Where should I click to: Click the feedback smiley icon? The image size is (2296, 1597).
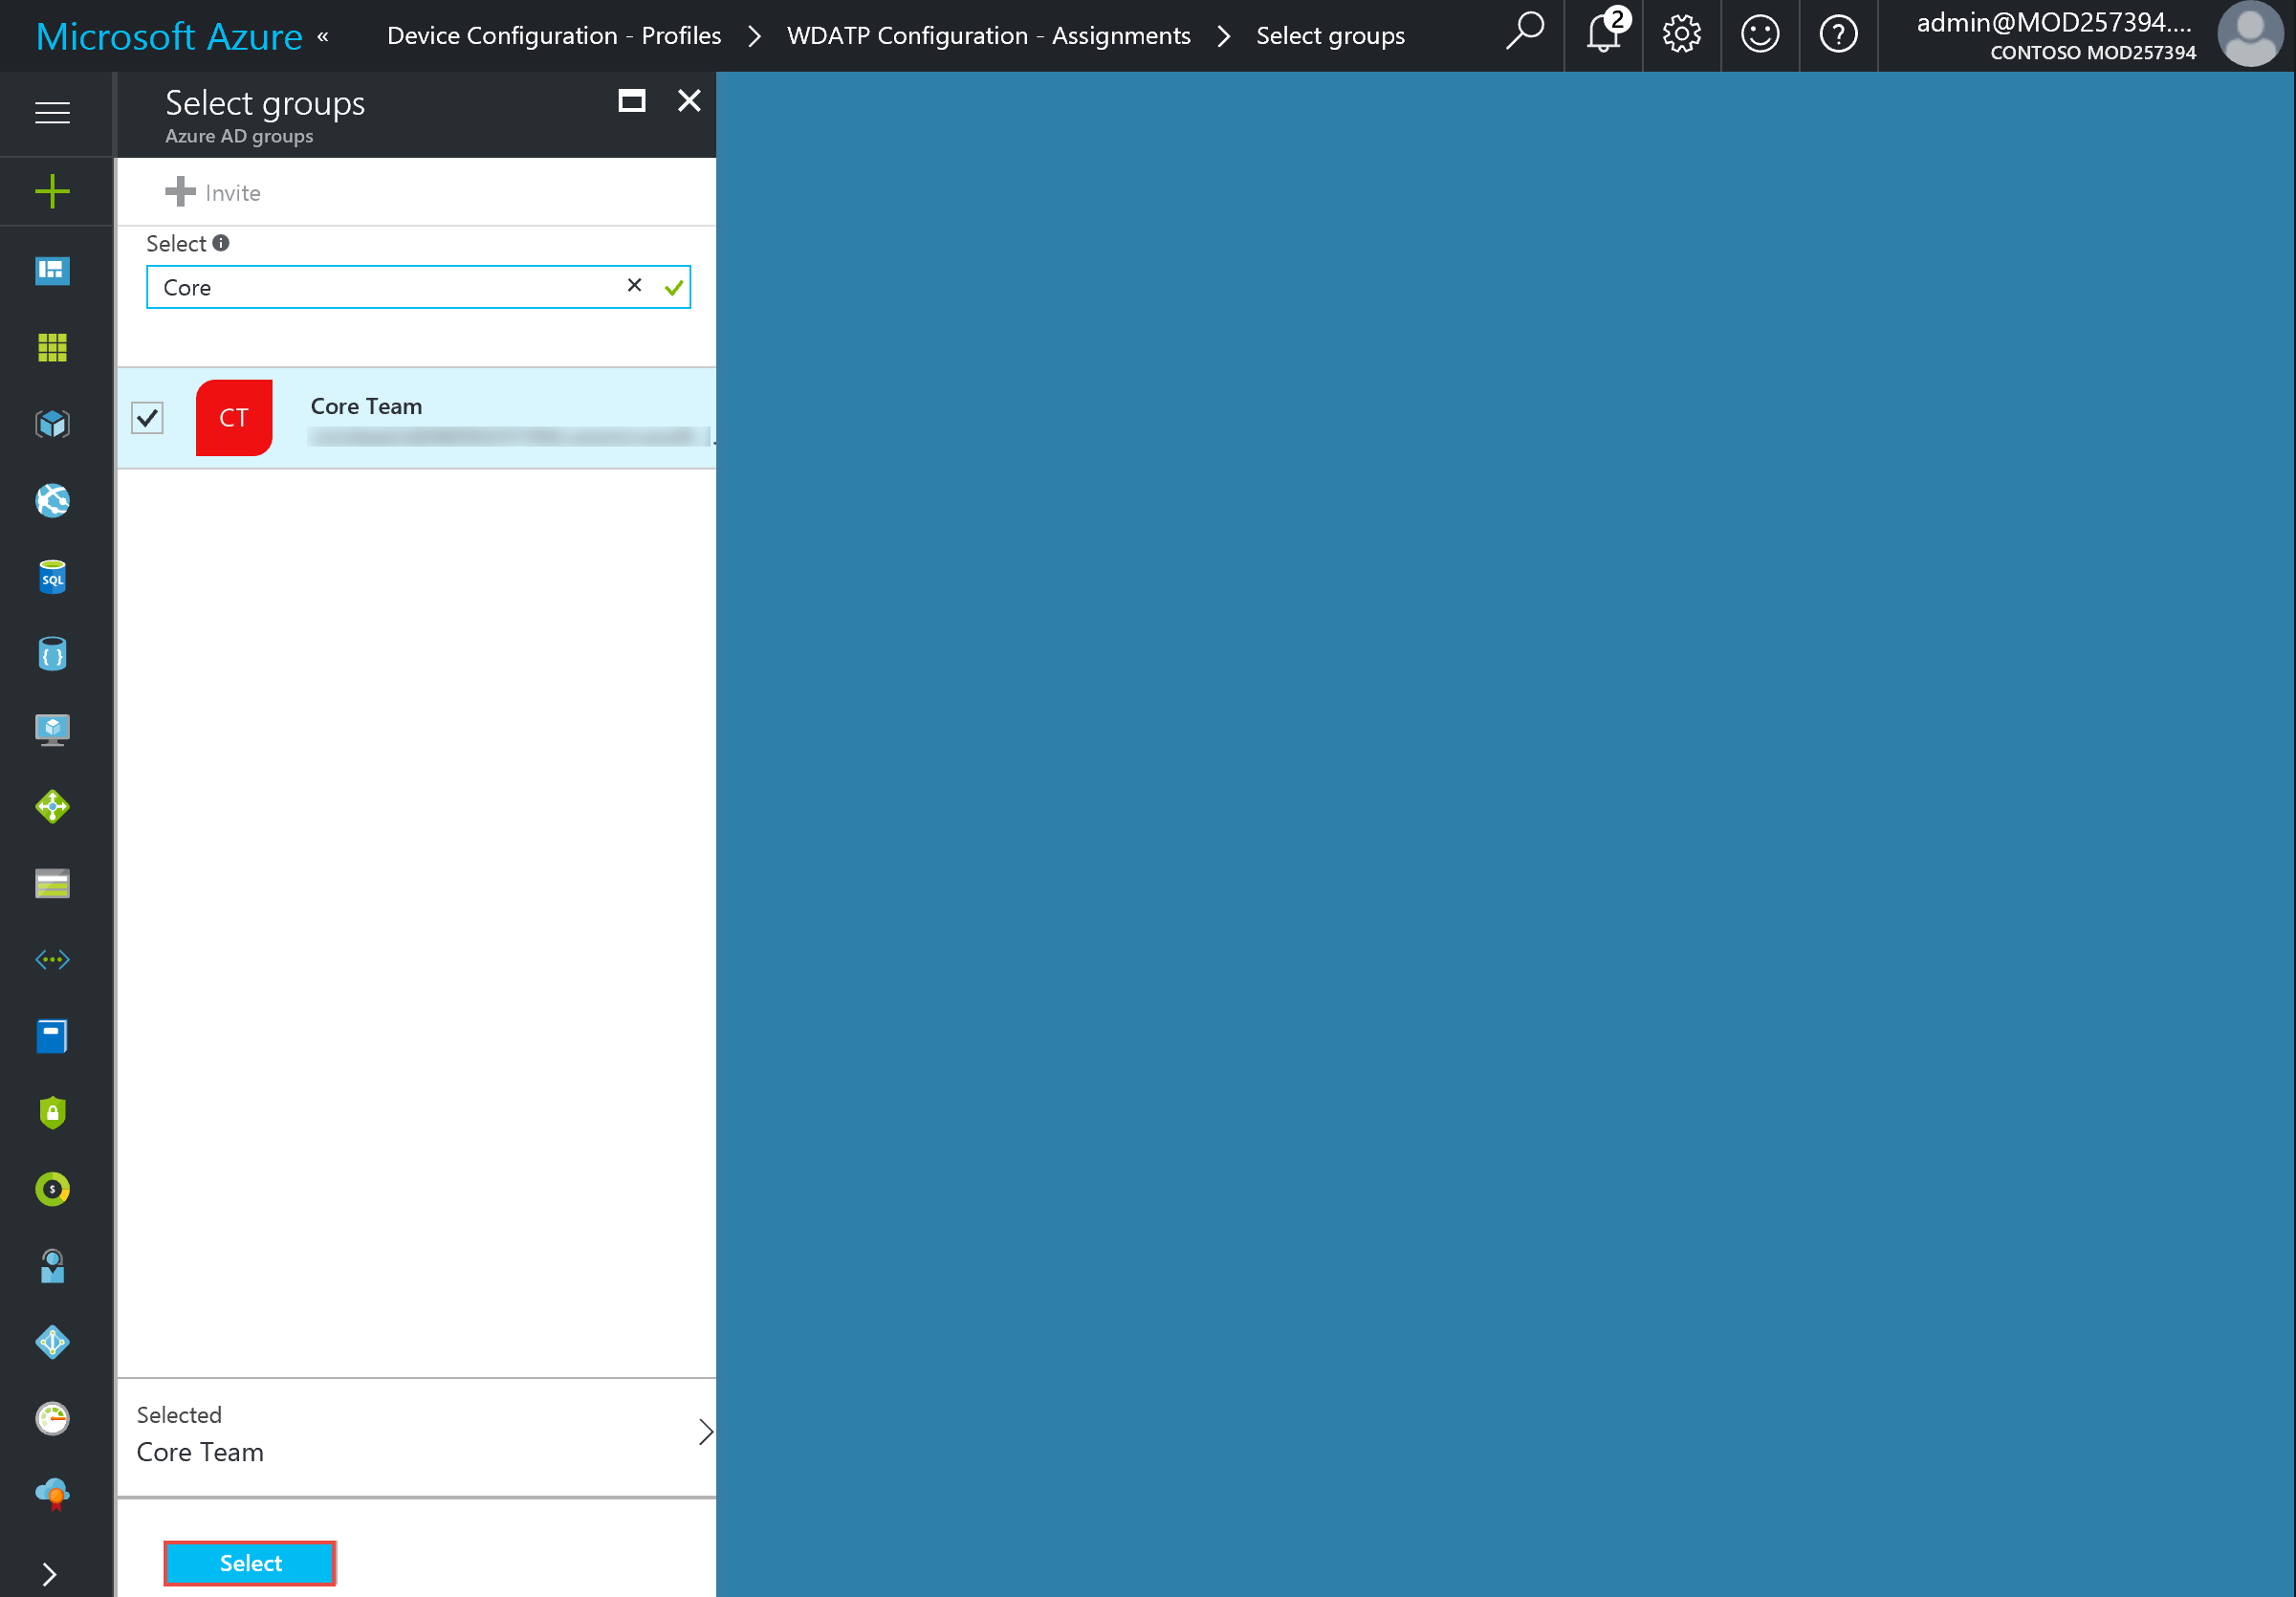1759,35
